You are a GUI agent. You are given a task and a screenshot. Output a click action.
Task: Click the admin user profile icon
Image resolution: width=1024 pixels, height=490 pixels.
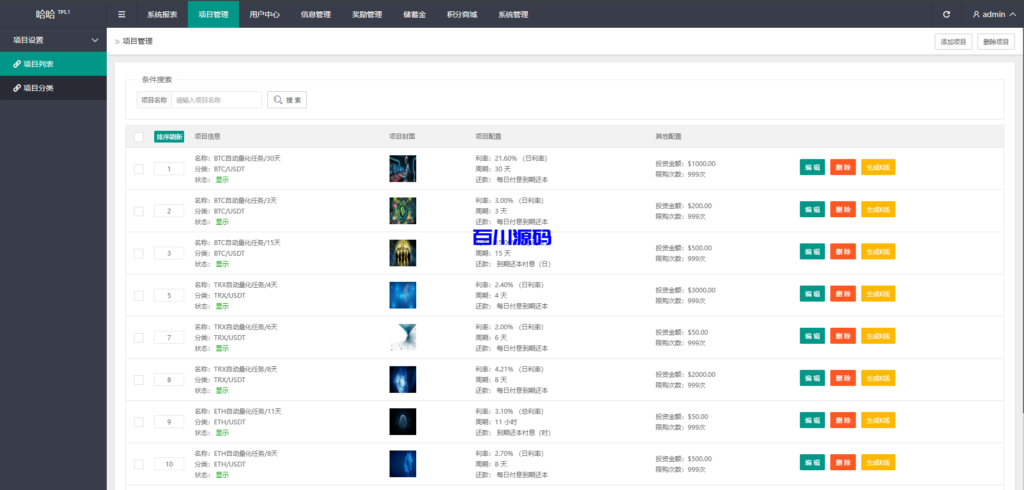coord(976,15)
